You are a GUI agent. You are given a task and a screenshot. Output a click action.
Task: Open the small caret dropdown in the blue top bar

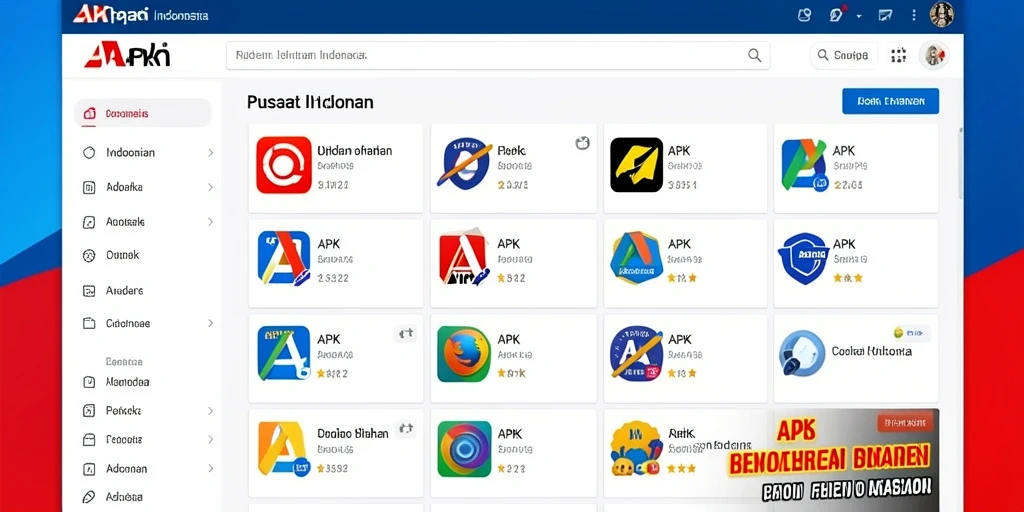(x=859, y=15)
